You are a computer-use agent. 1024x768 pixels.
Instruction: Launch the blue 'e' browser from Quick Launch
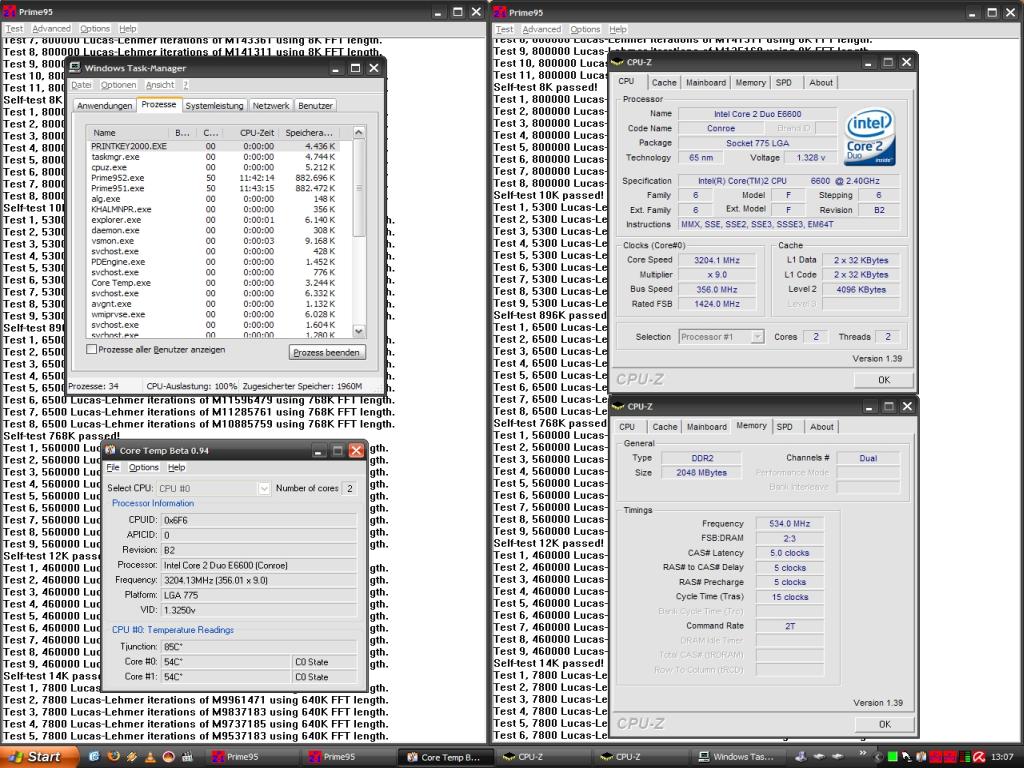point(93,756)
